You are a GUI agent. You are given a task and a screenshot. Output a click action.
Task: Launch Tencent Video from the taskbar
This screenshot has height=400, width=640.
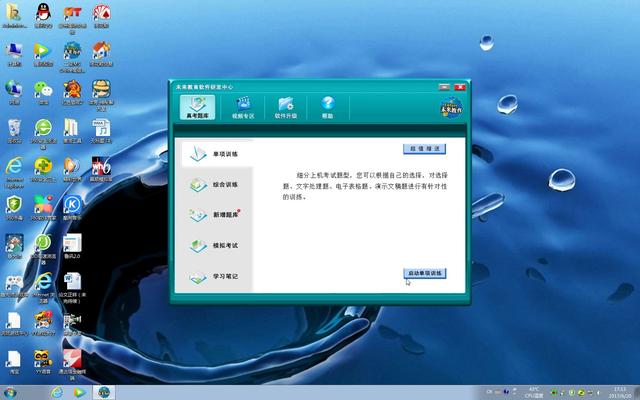click(x=80, y=393)
